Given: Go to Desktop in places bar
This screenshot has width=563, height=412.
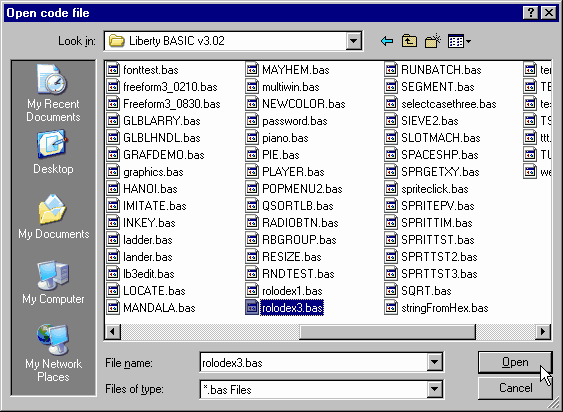Looking at the screenshot, I should [x=53, y=153].
